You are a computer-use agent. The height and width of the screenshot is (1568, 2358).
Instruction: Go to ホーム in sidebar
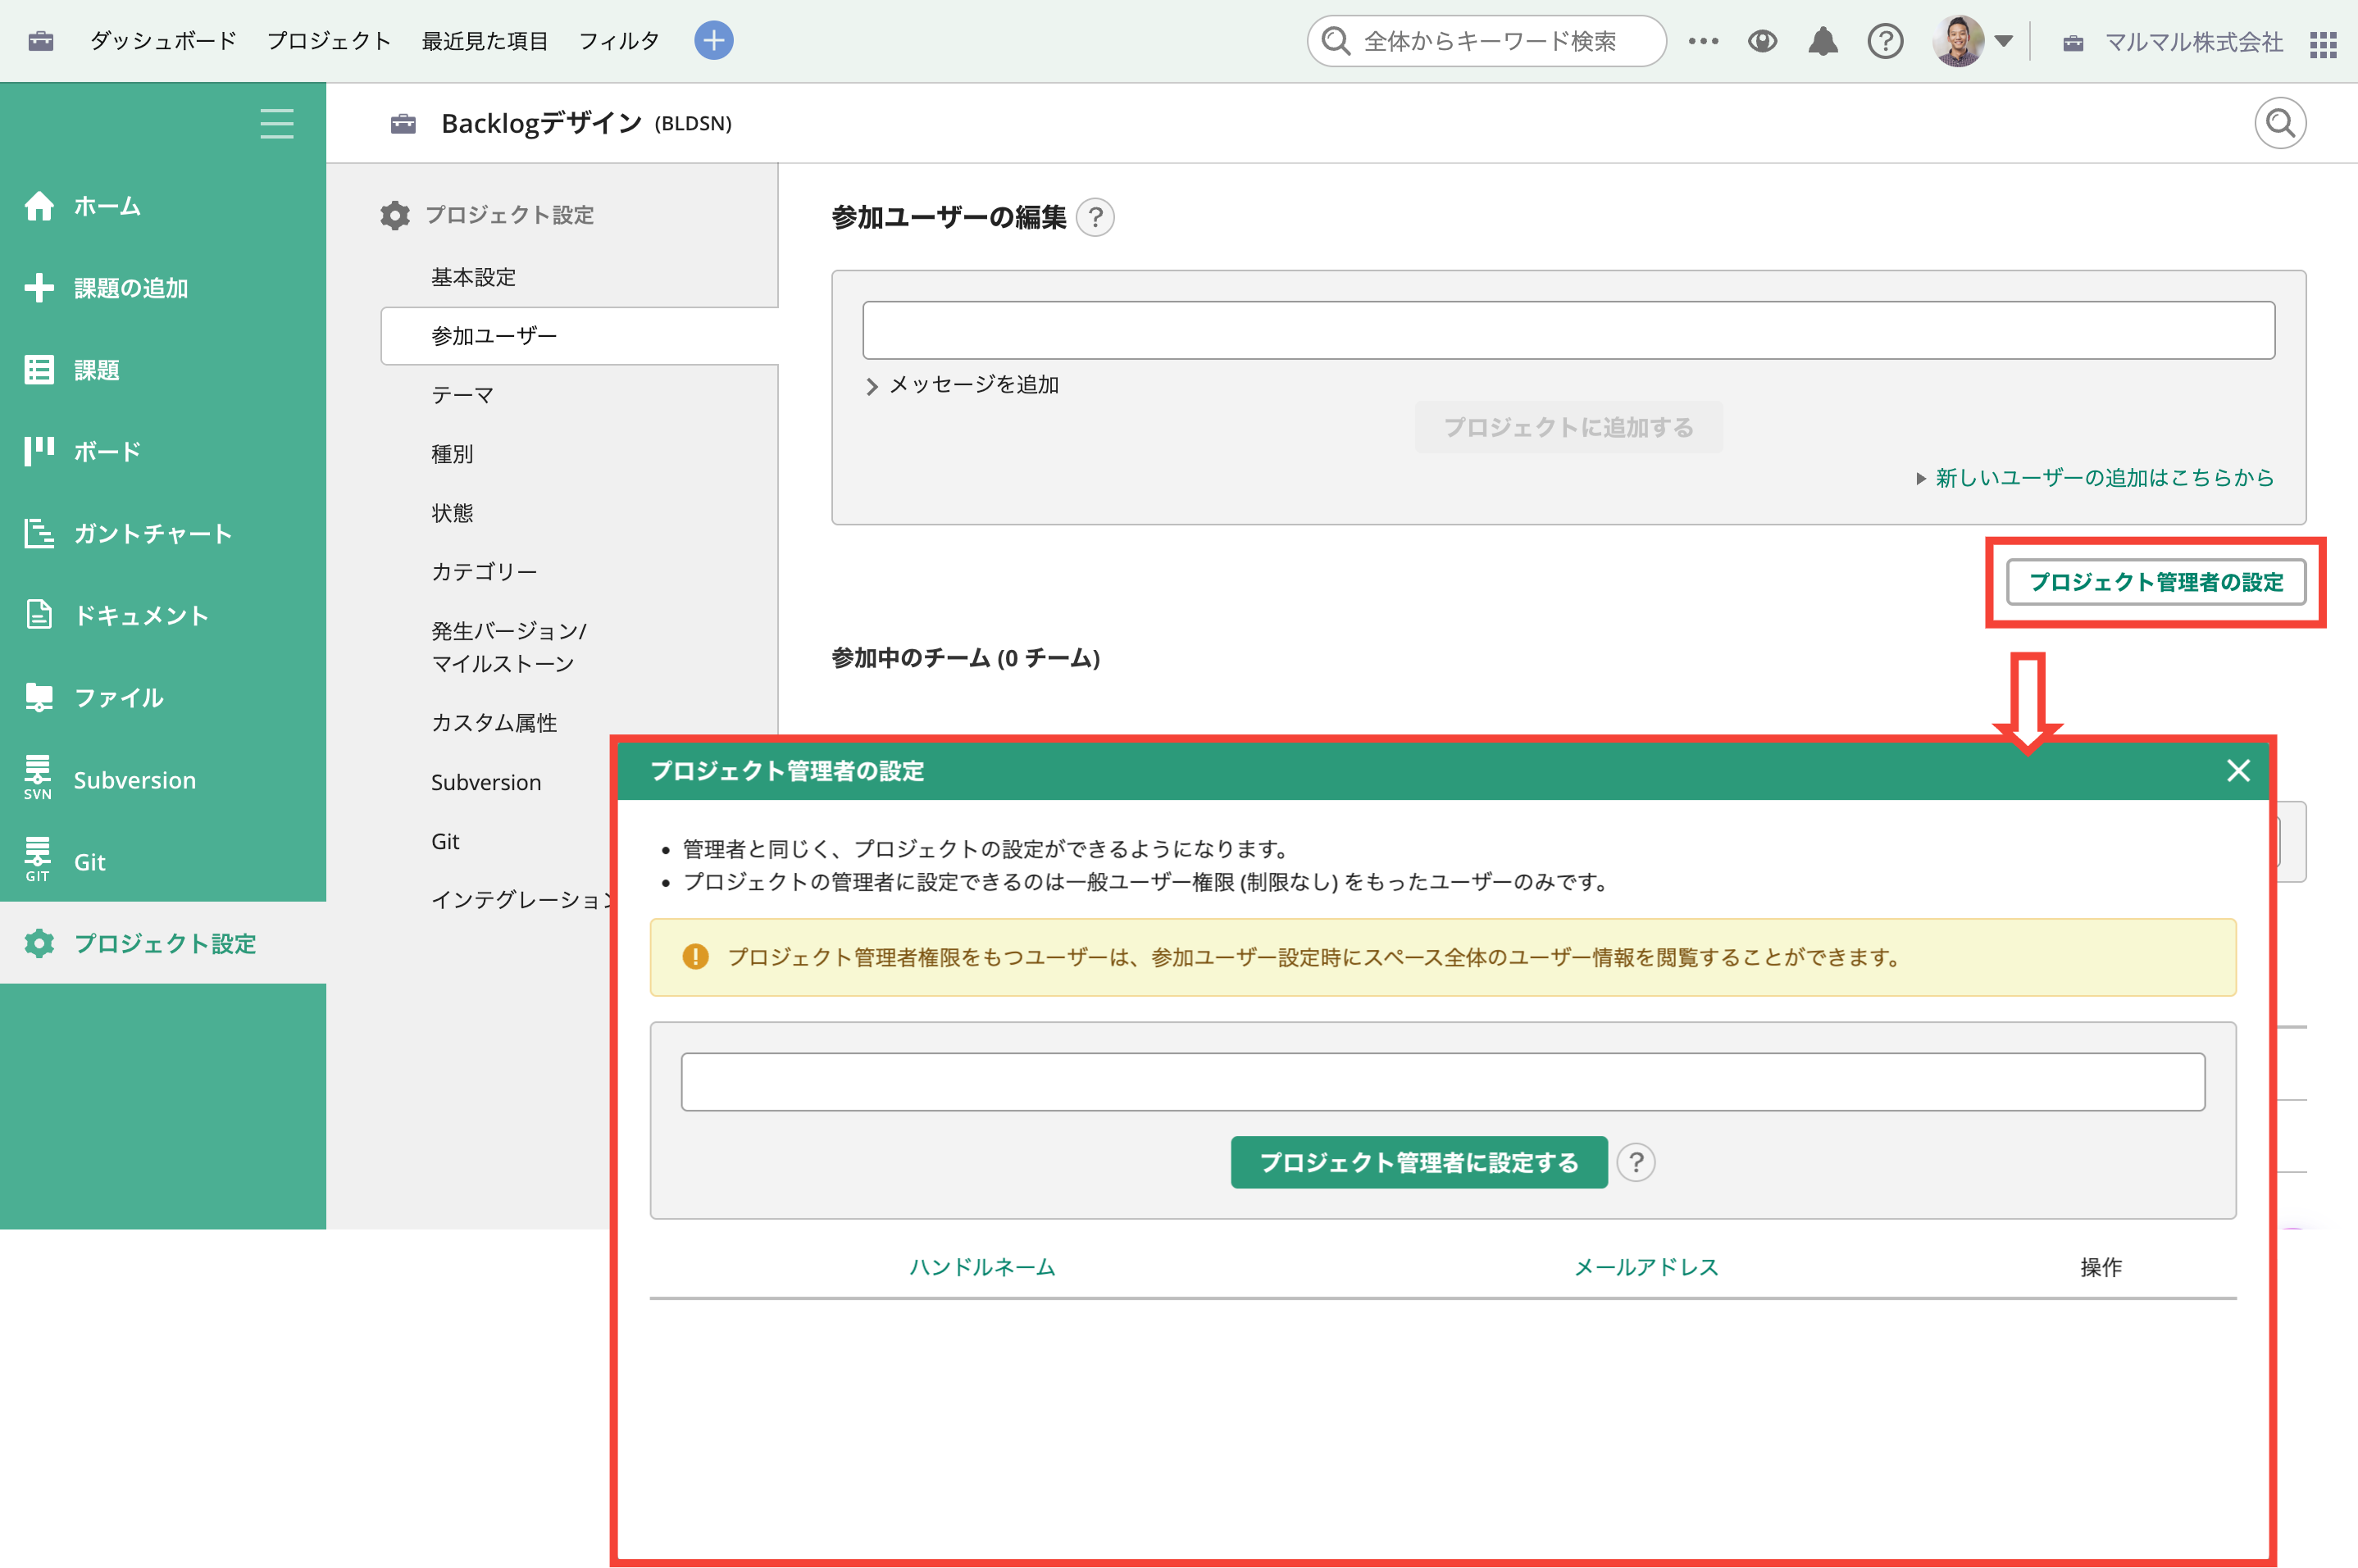click(x=163, y=206)
